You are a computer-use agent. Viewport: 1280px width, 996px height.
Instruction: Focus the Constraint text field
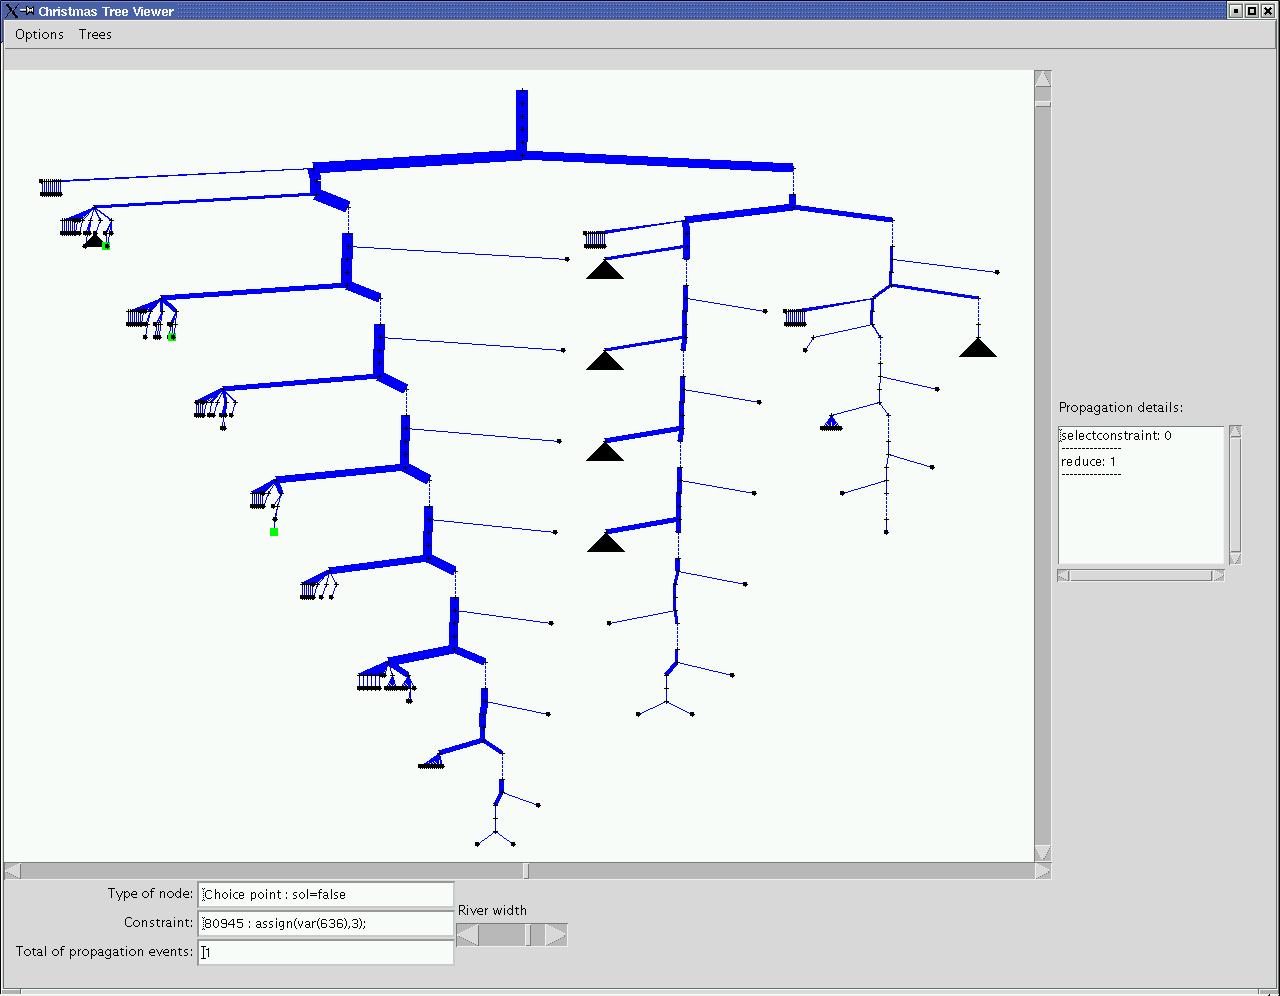(326, 923)
